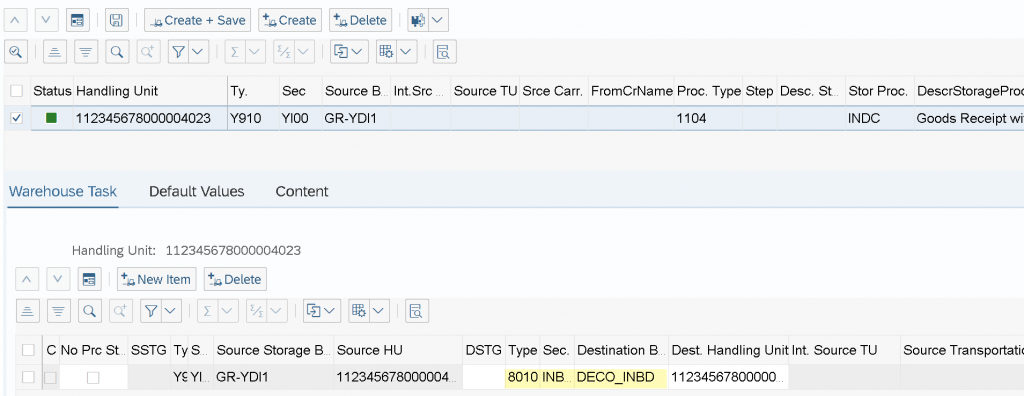The width and height of the screenshot is (1024, 396).
Task: Click the Create + Save button
Action: pos(198,20)
